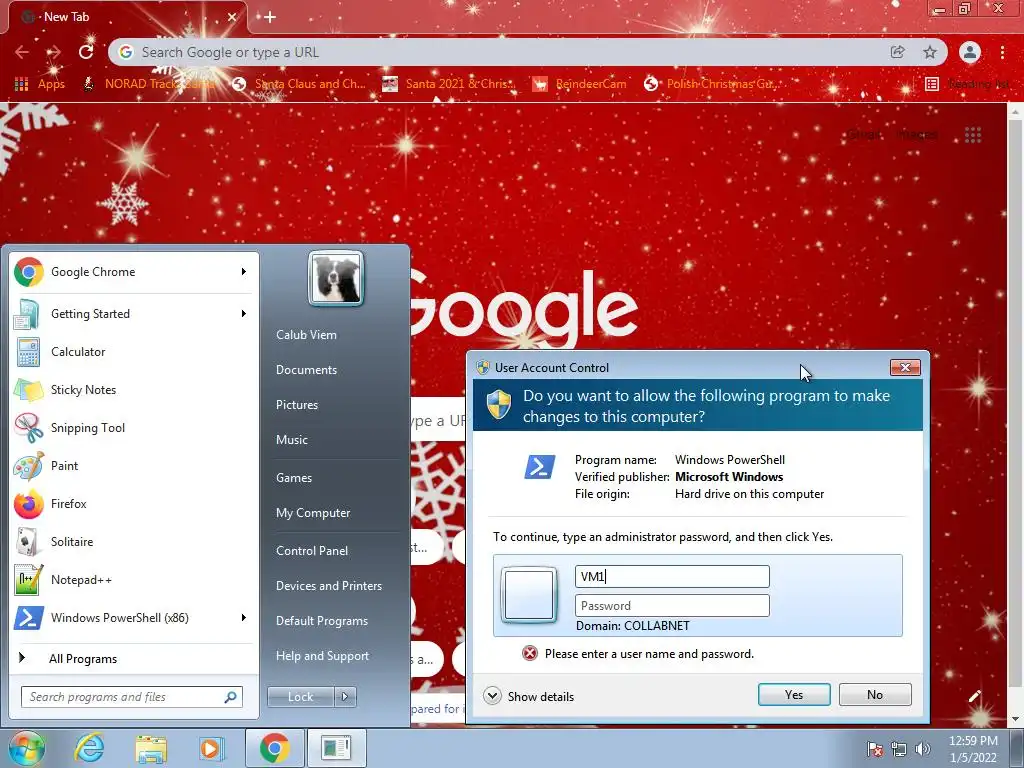Expand Google Chrome jump list arrow
This screenshot has width=1024, height=768.
244,272
